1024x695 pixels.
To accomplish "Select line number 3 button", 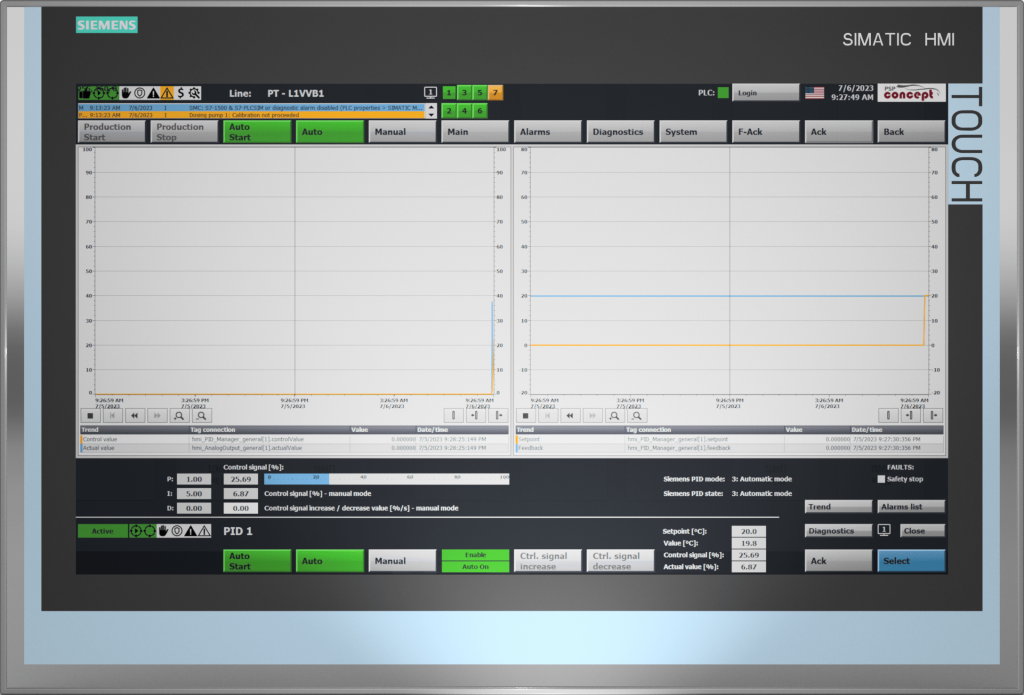I will click(x=464, y=93).
